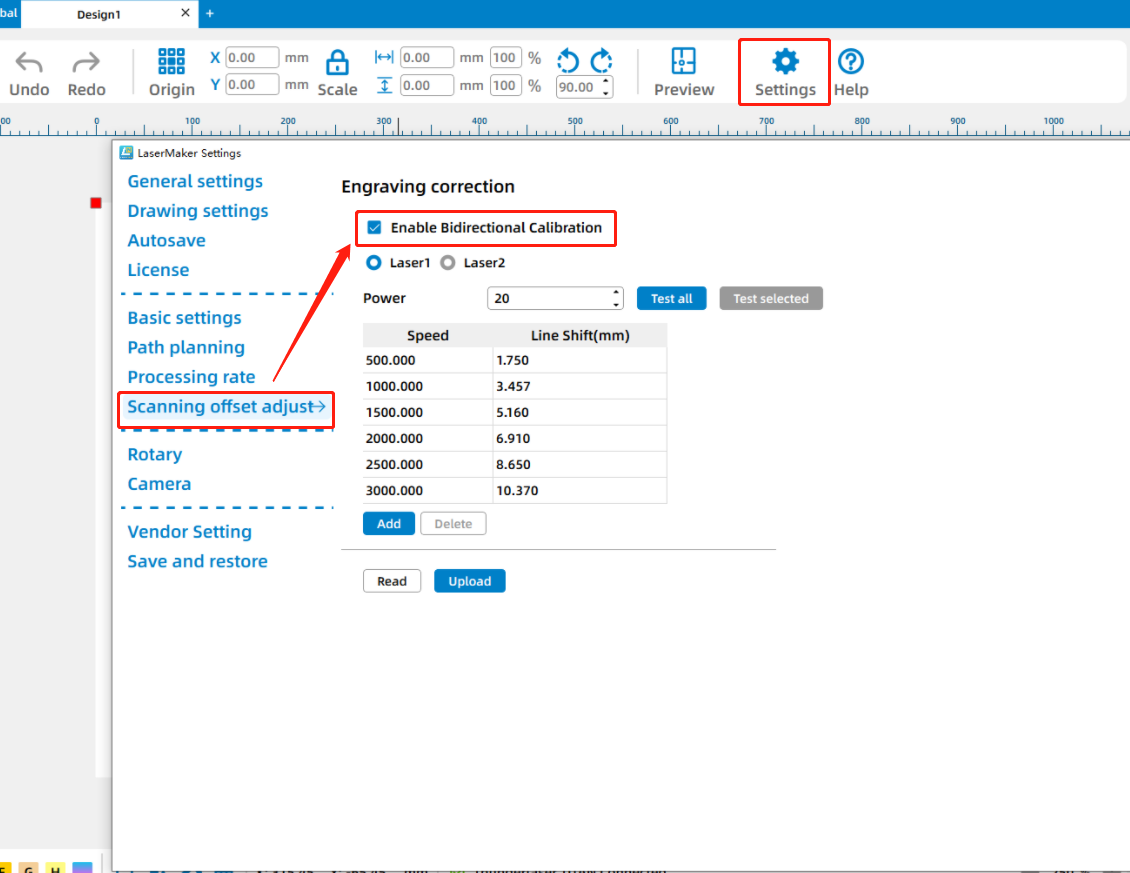Screen dimensions: 1130x873
Task: Pick the yellow H color swatch
Action: (x=56, y=869)
